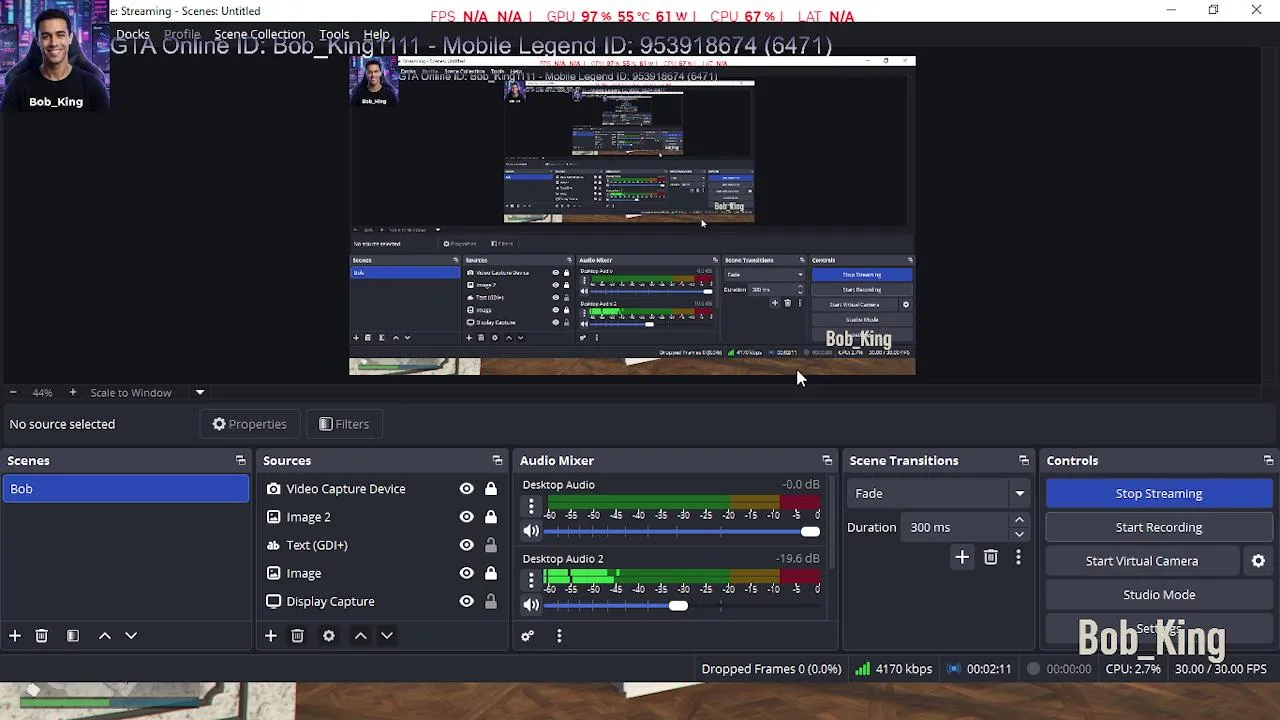1280x720 pixels.
Task: Adjust Desktop Audio 2 volume slider
Action: click(x=681, y=606)
